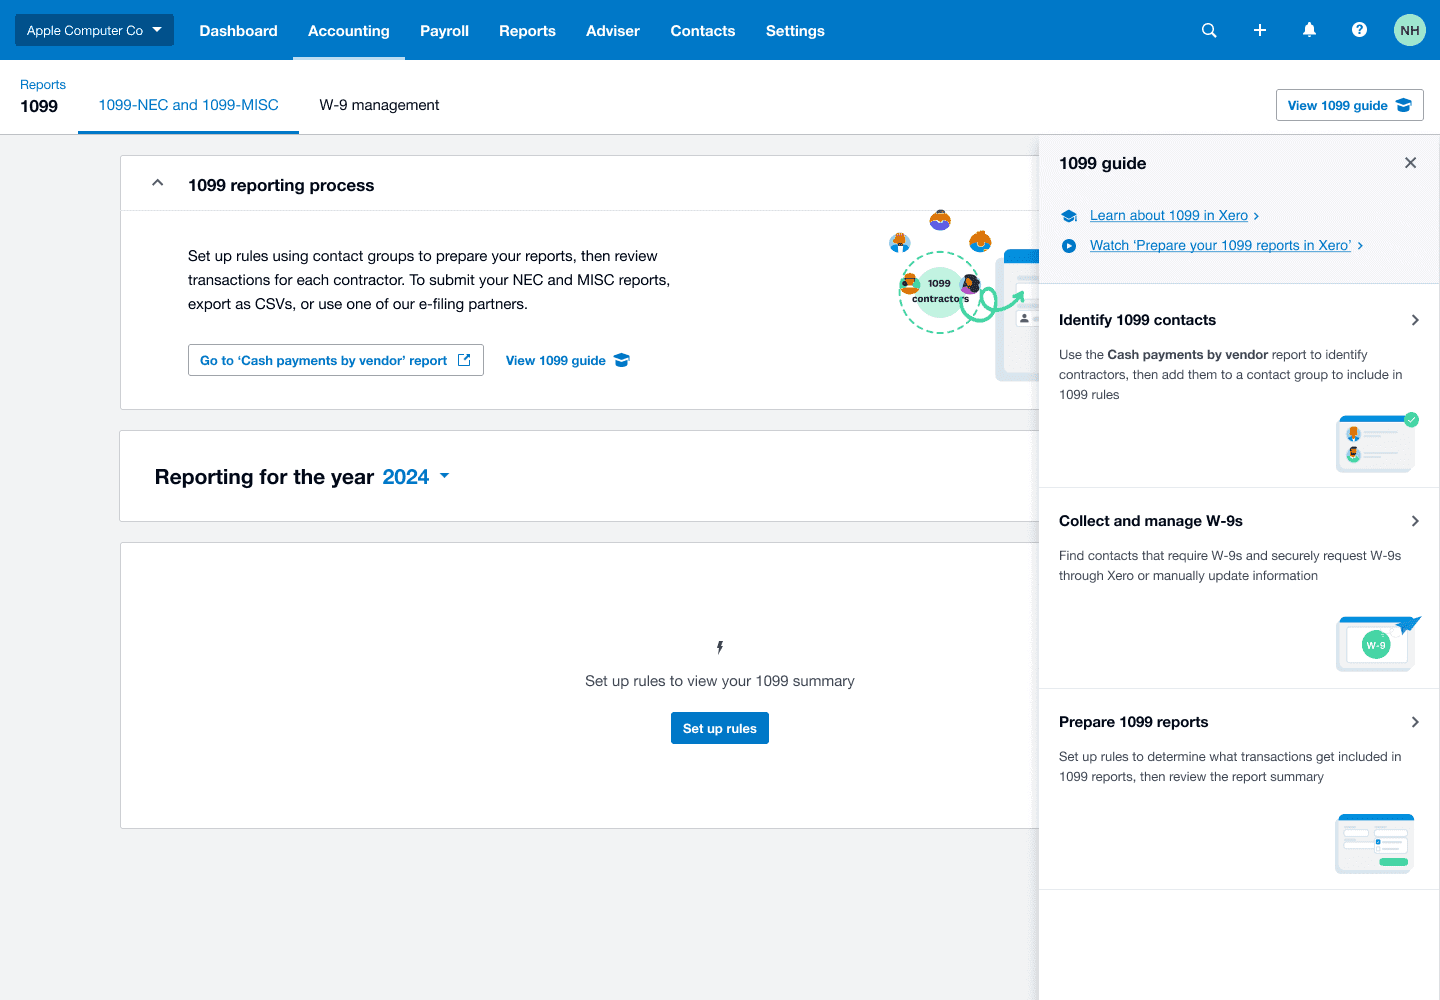Close the 1099 guide panel
The height and width of the screenshot is (1000, 1440).
point(1410,162)
